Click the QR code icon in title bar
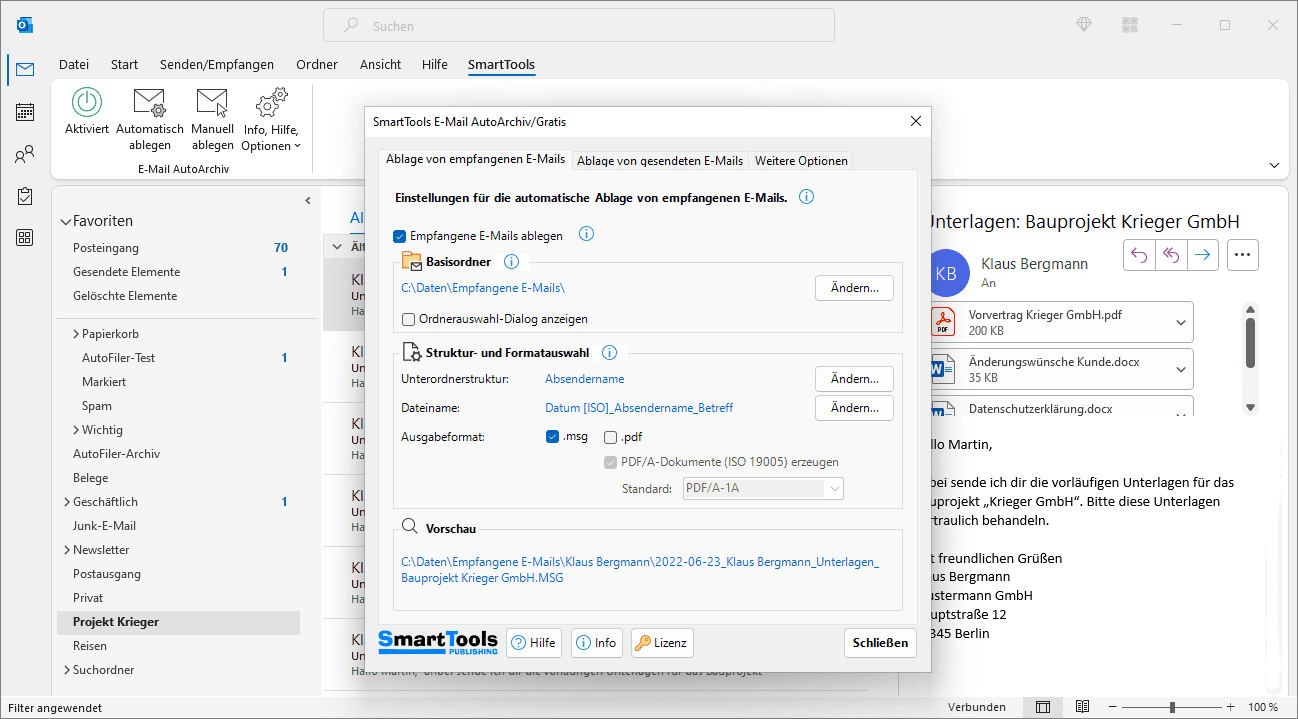The image size is (1298, 719). (1130, 25)
